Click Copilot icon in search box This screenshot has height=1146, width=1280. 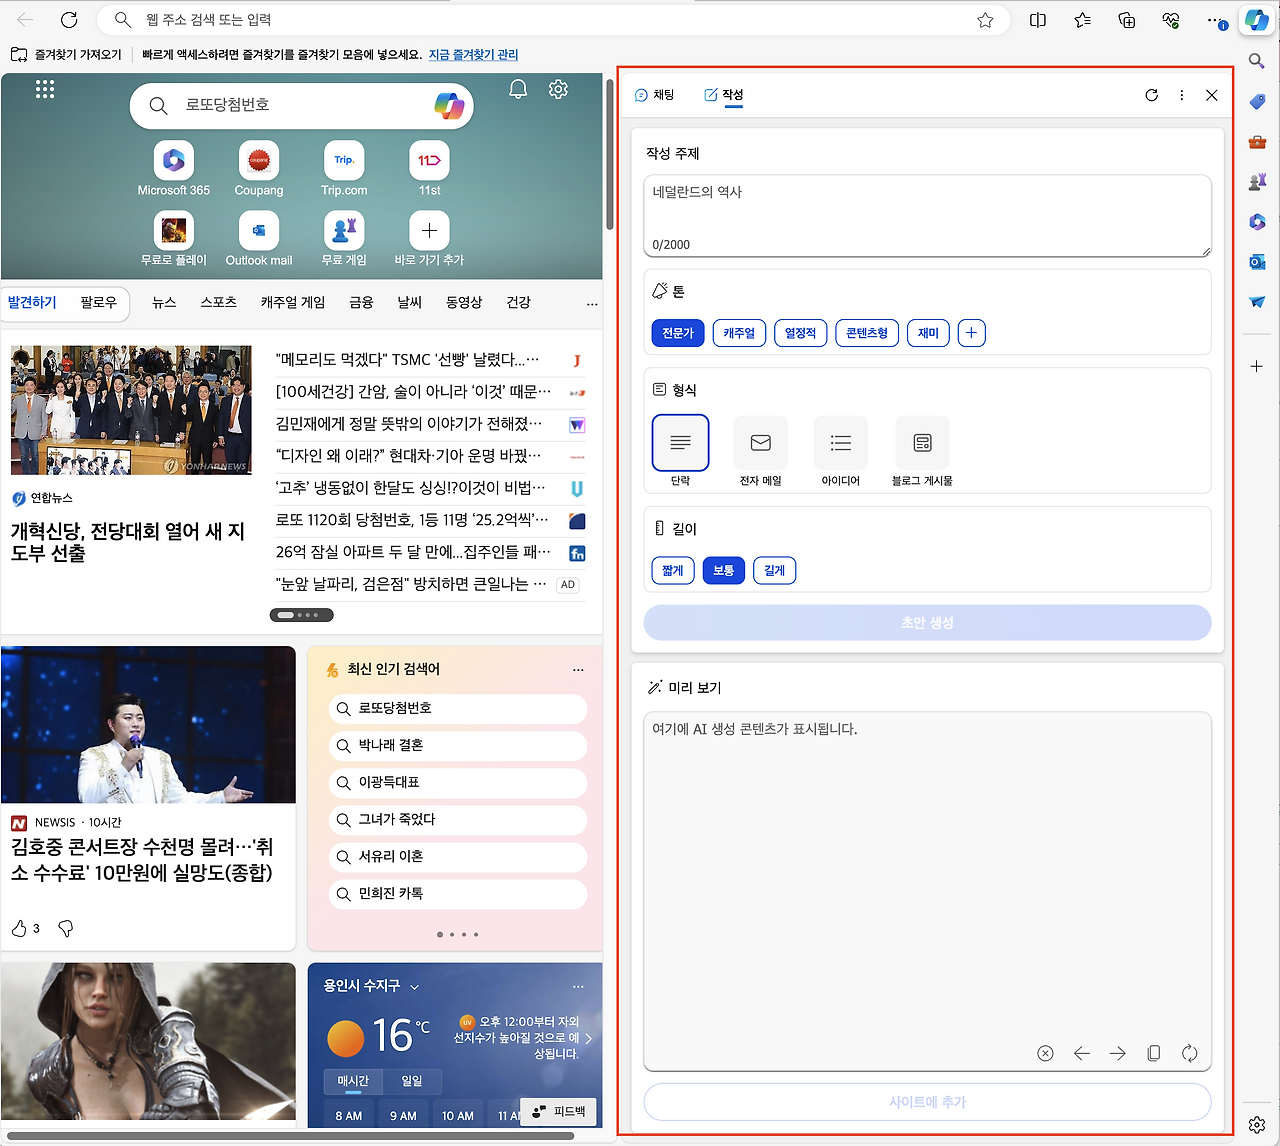449,105
